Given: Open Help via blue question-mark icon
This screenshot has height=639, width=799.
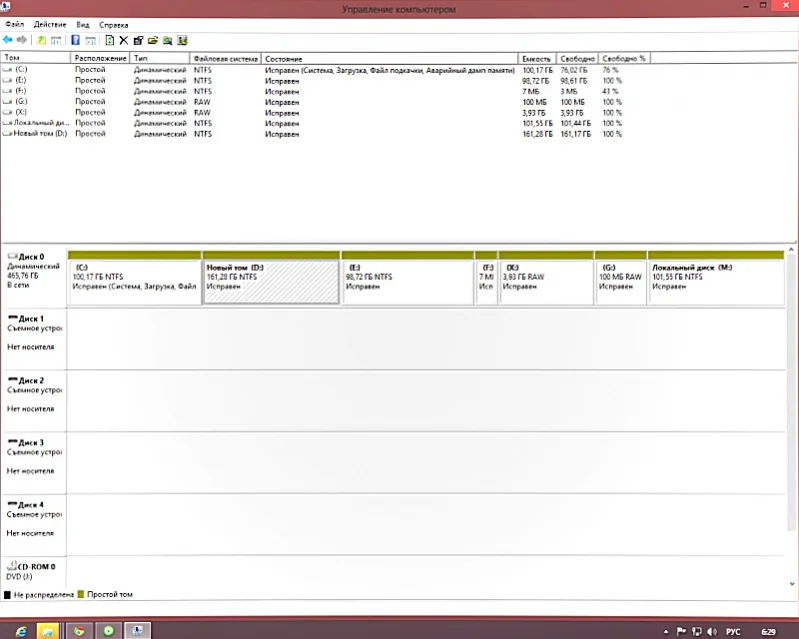Looking at the screenshot, I should [75, 40].
